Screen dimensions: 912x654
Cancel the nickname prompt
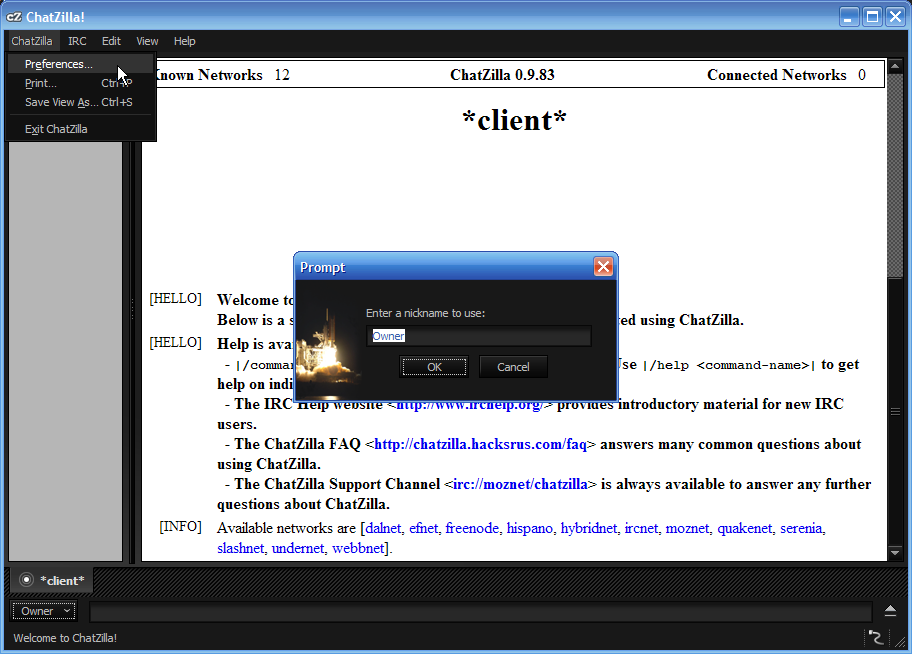(x=513, y=367)
